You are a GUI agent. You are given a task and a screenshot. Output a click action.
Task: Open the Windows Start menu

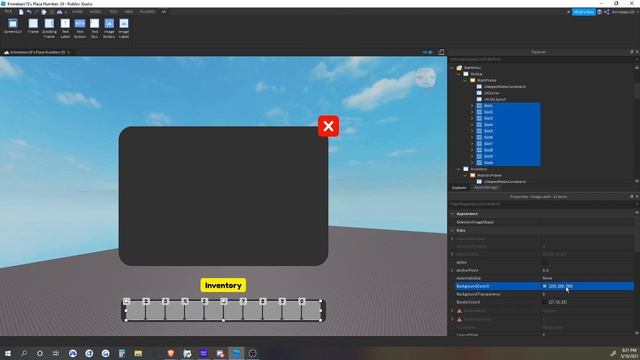tap(8, 353)
